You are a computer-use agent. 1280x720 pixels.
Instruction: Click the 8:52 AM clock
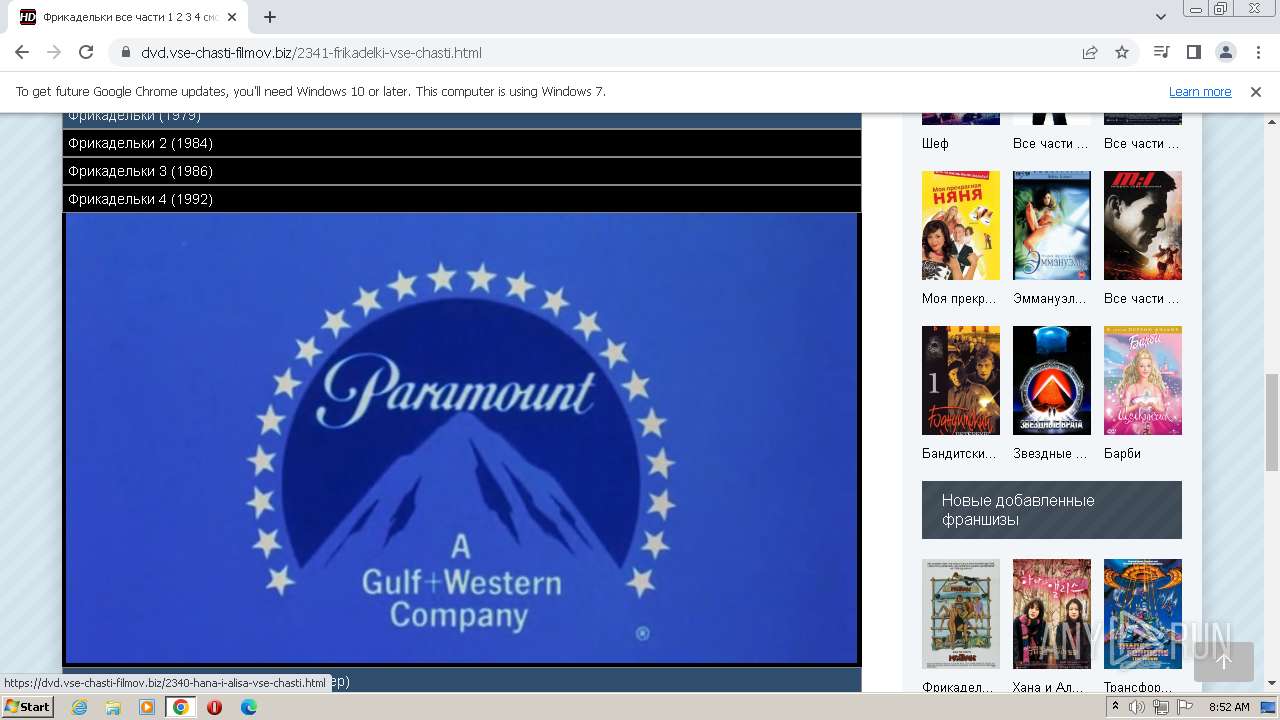point(1228,707)
